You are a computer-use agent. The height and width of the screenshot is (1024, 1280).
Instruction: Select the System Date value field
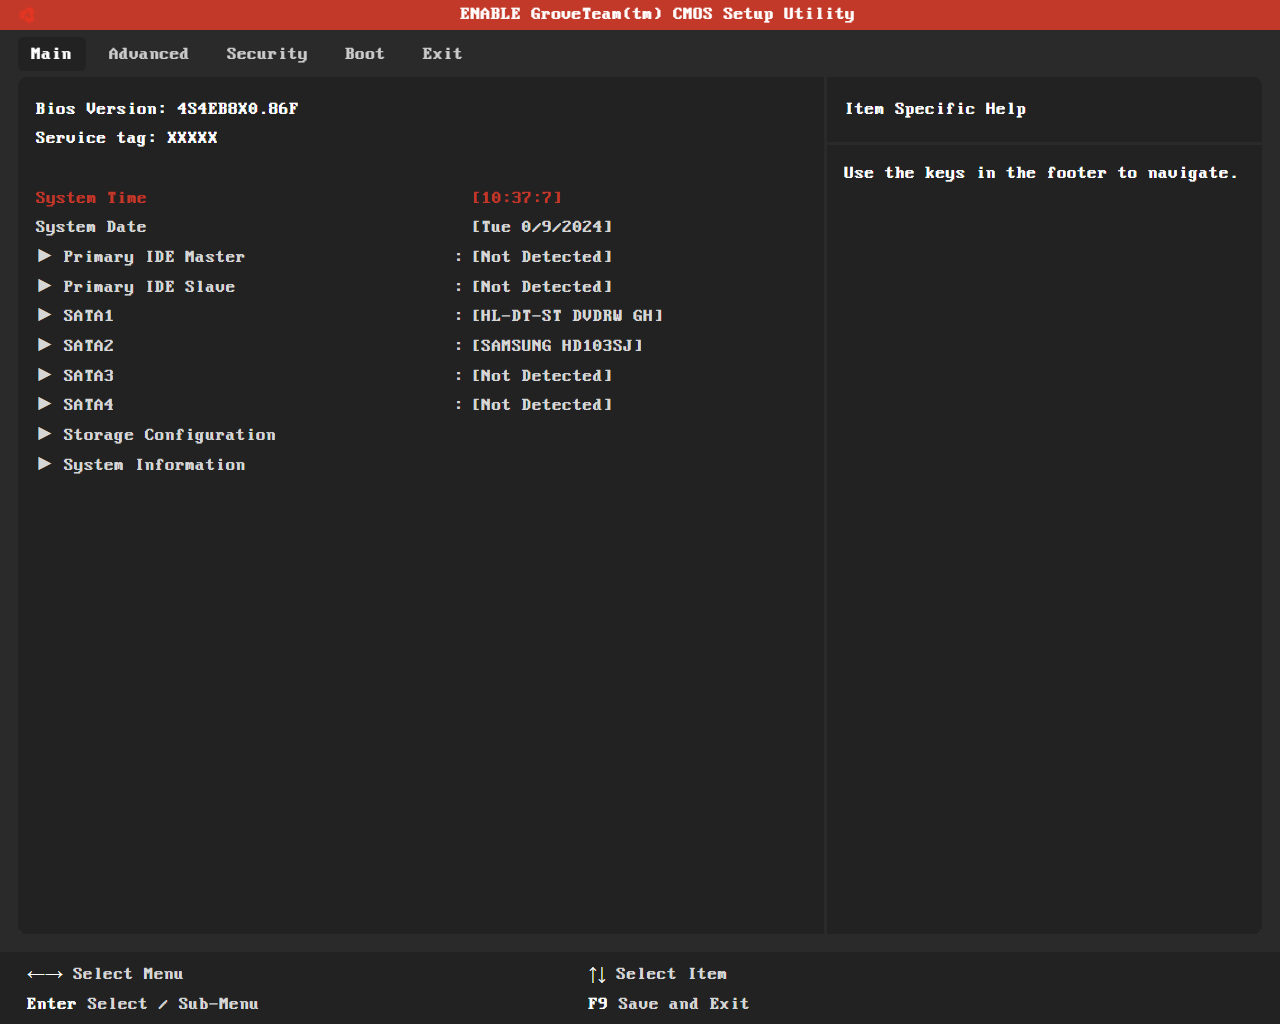coord(542,227)
